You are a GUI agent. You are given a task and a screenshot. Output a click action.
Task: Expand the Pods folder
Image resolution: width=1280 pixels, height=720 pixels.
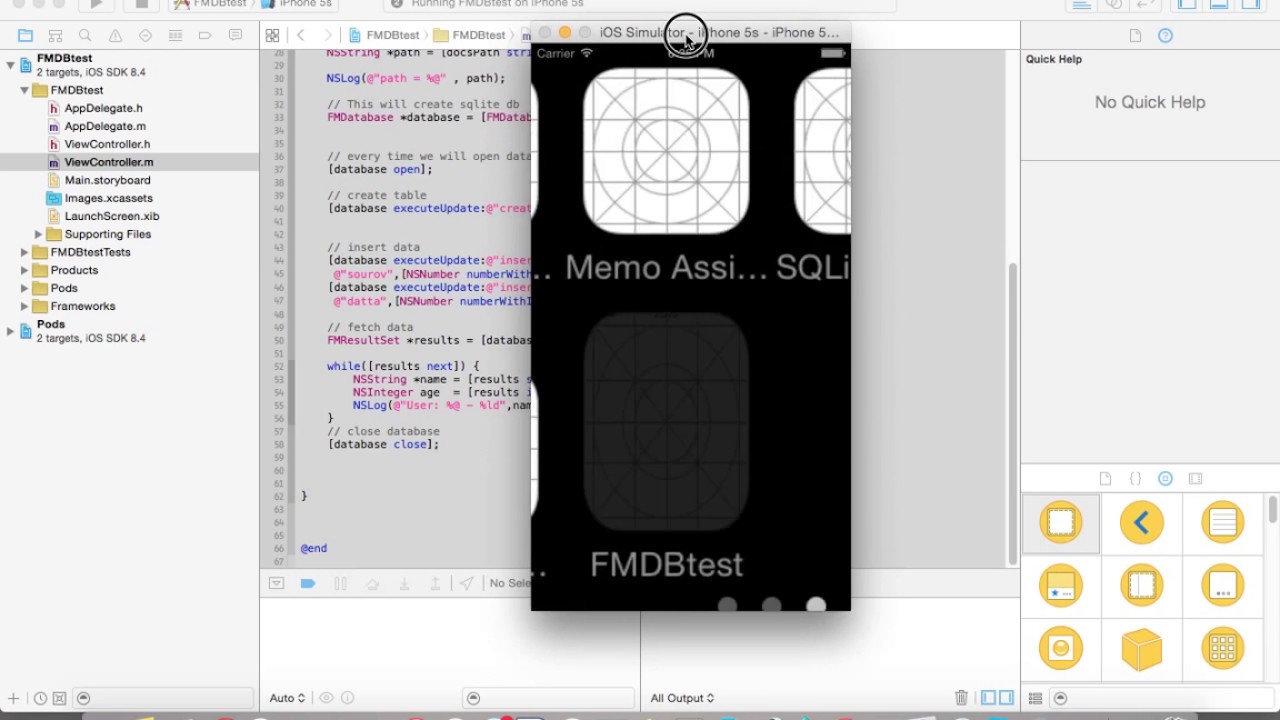[x=24, y=288]
